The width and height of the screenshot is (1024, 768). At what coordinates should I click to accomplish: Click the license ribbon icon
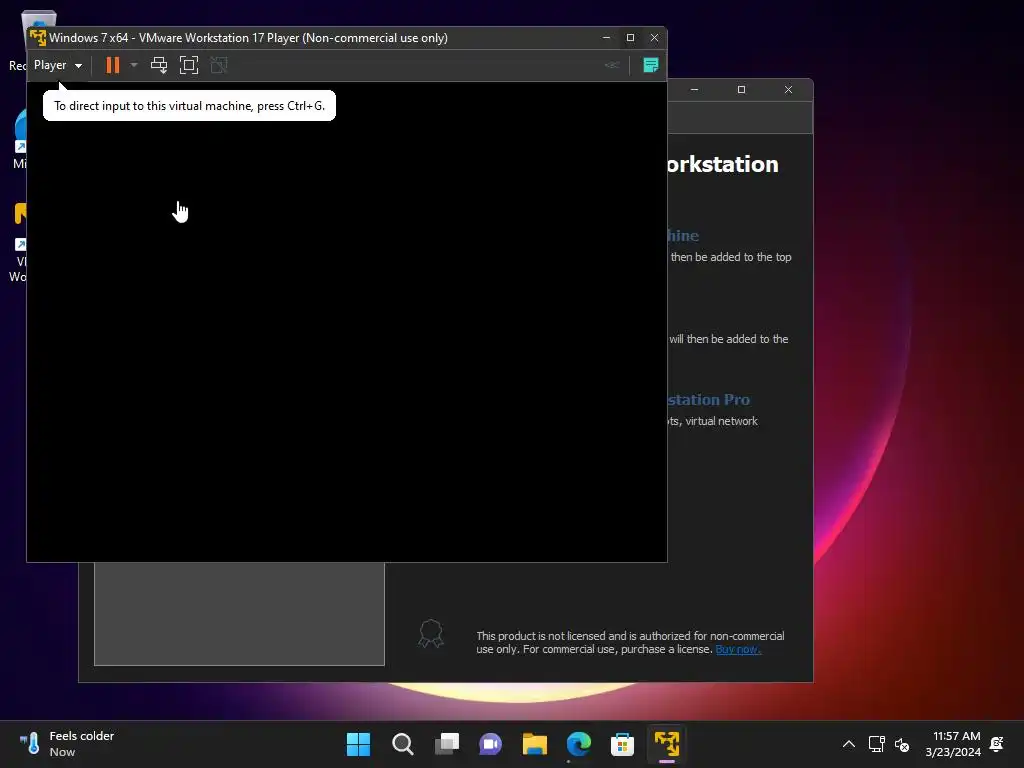tap(431, 634)
